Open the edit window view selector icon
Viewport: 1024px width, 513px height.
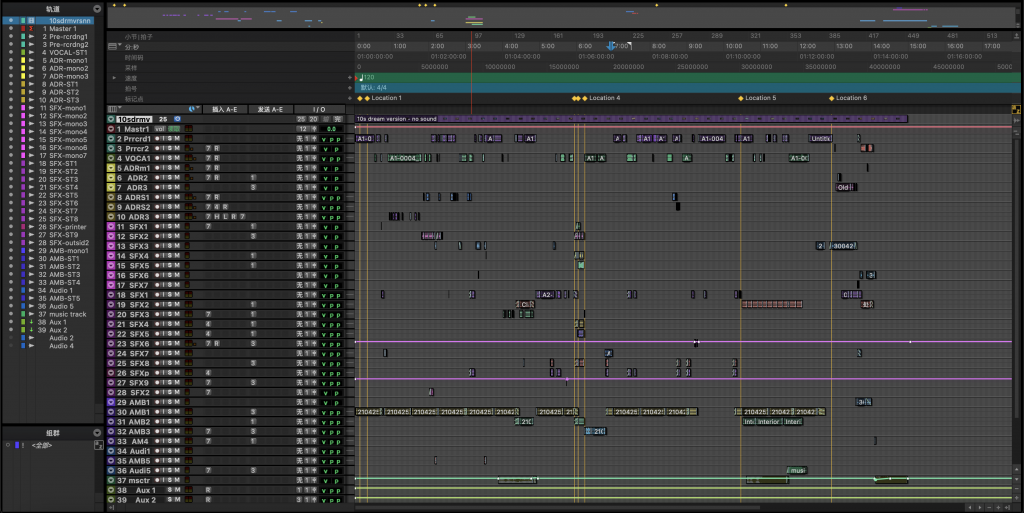[114, 109]
